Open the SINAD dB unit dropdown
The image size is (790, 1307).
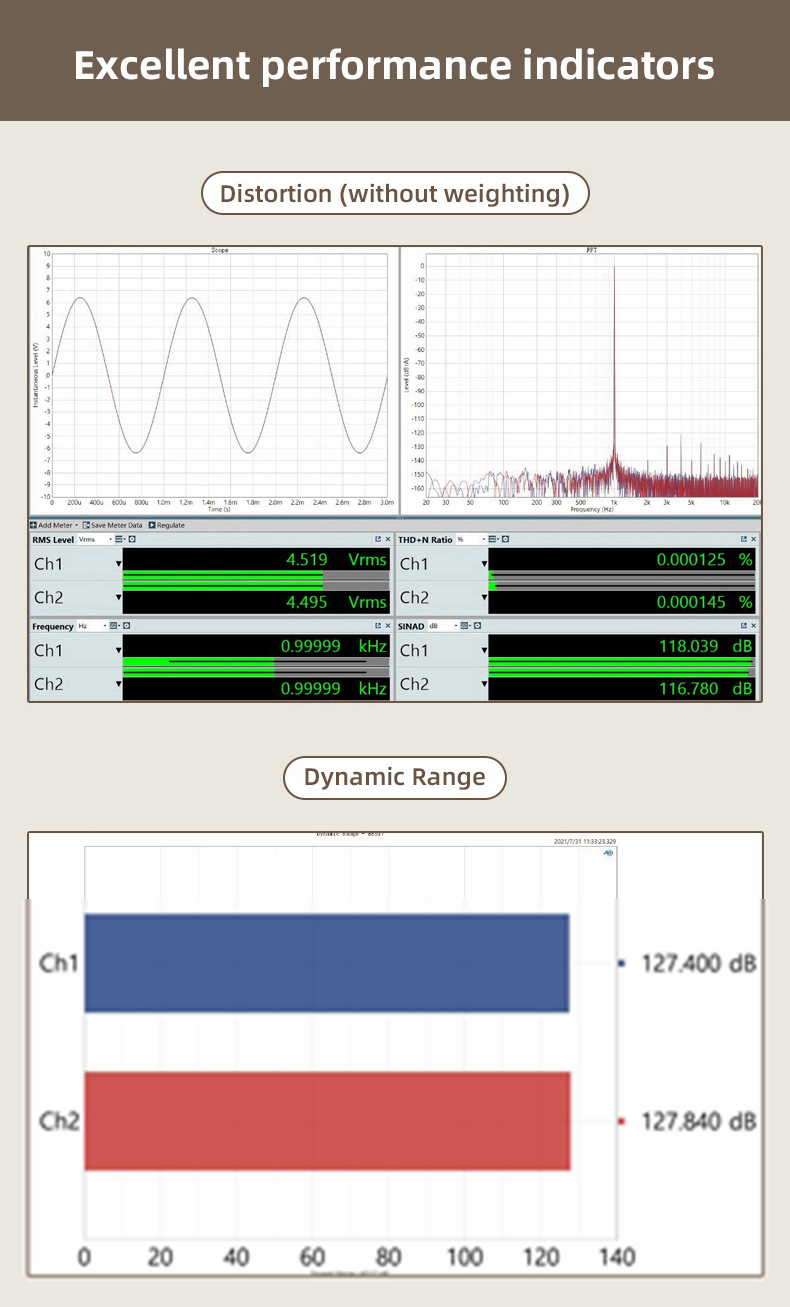tap(455, 626)
